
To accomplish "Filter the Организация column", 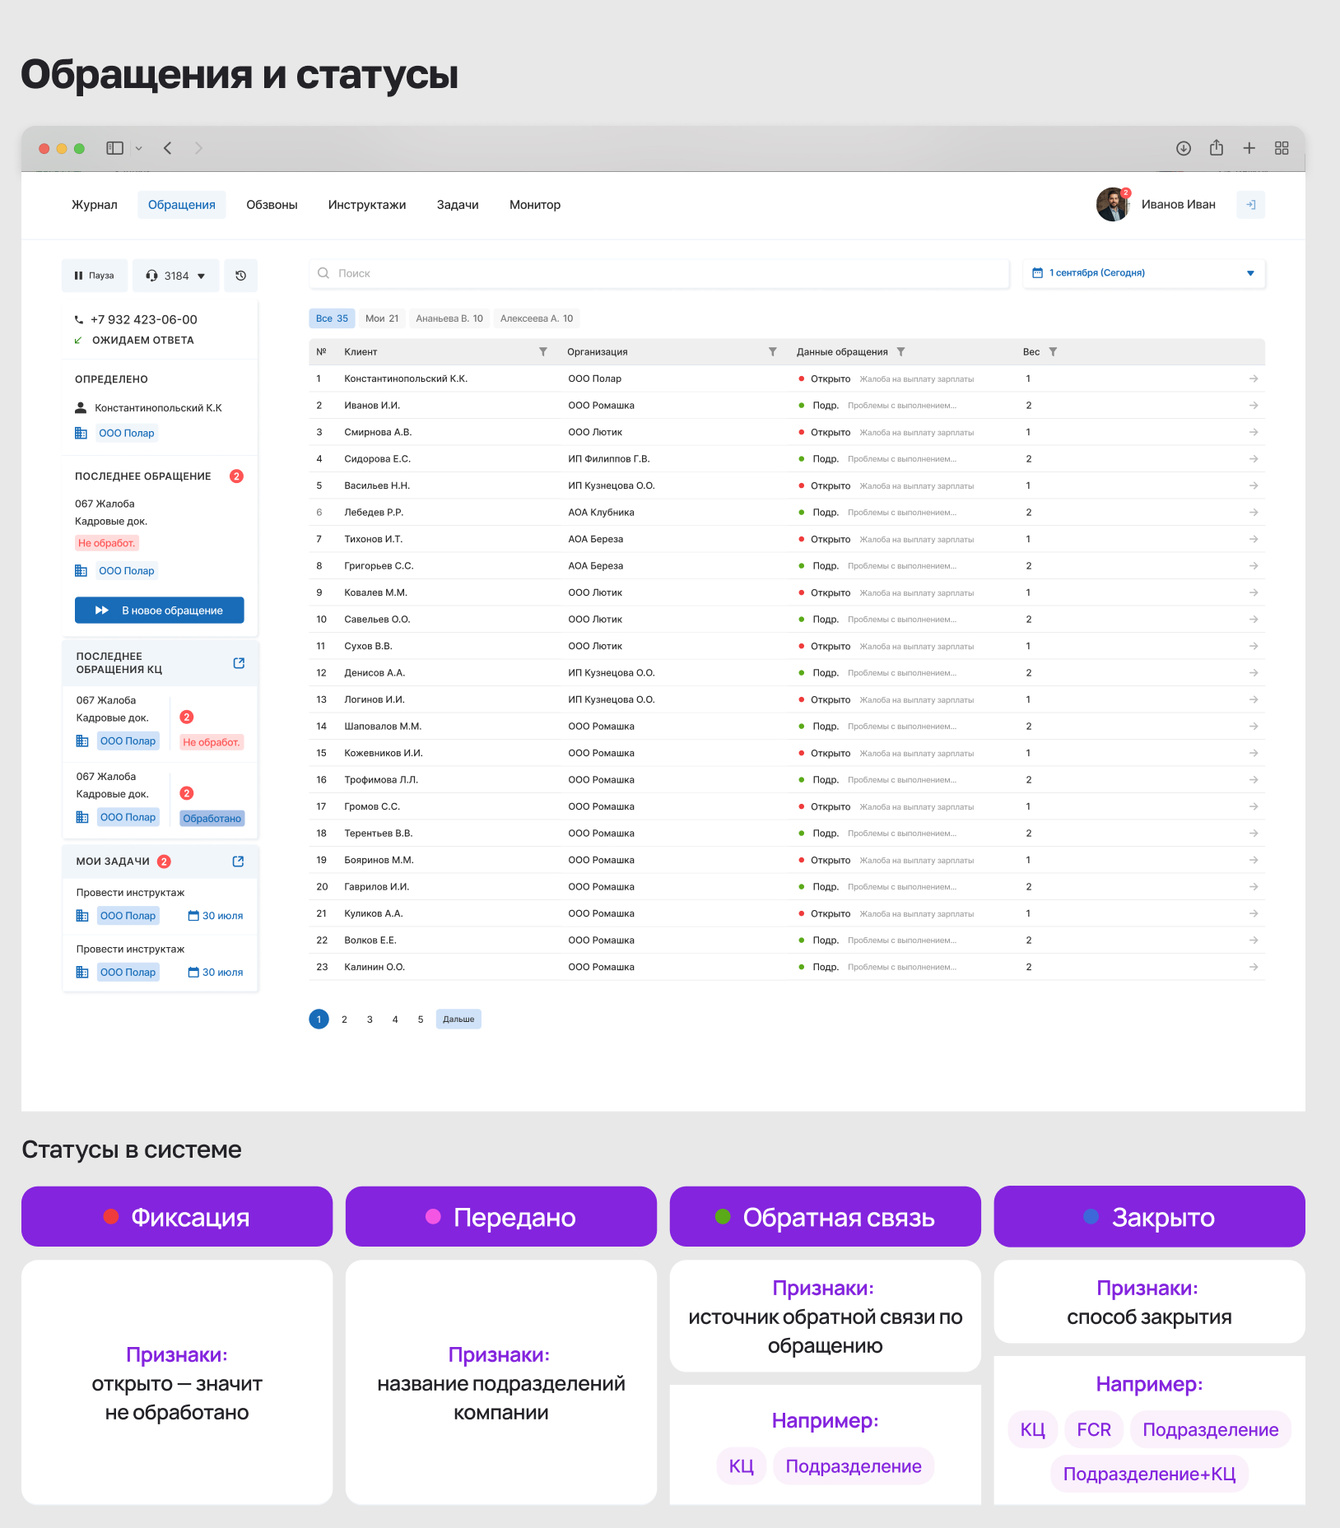I will click(x=772, y=352).
